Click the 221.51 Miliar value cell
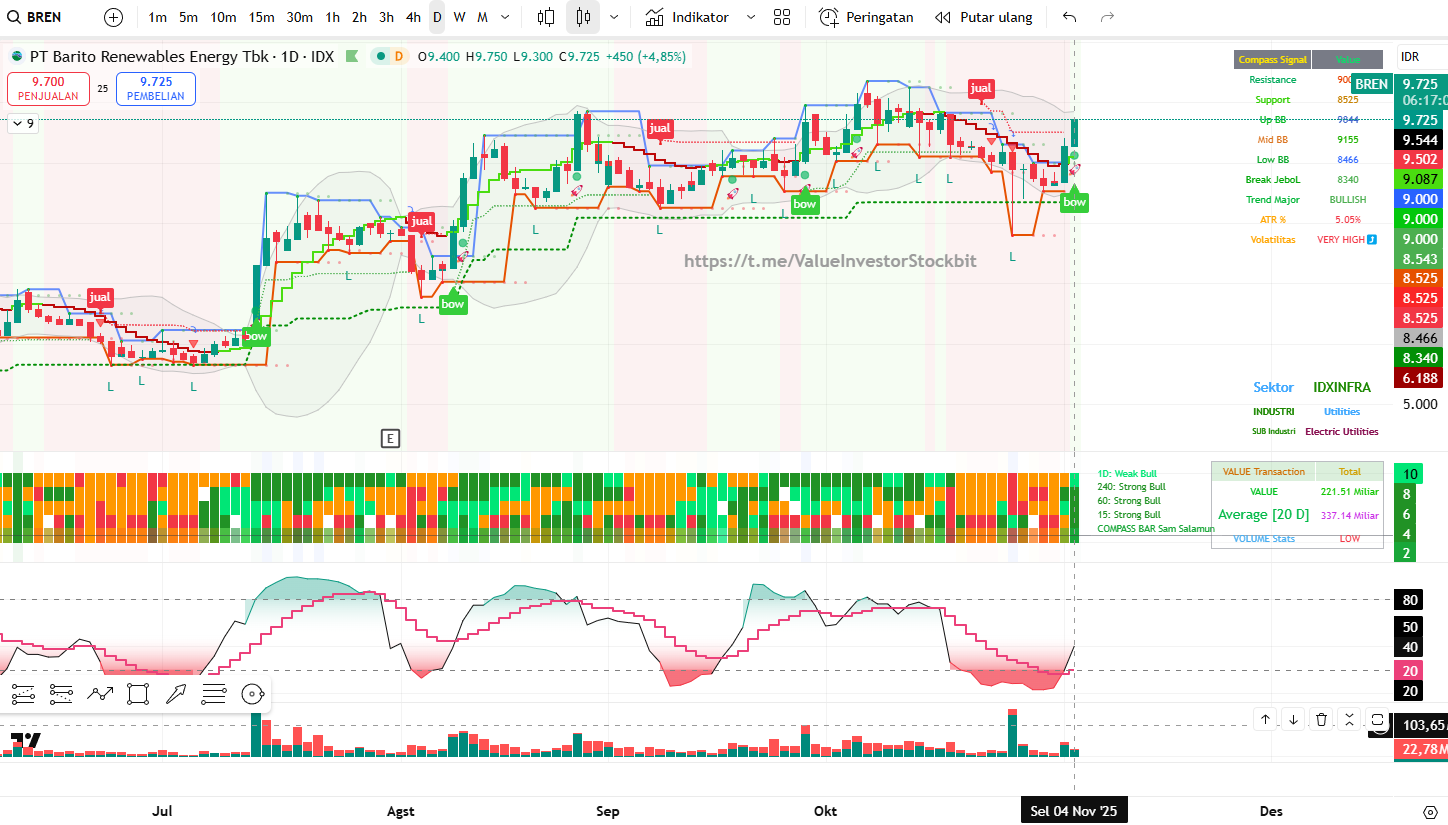 (x=1349, y=492)
